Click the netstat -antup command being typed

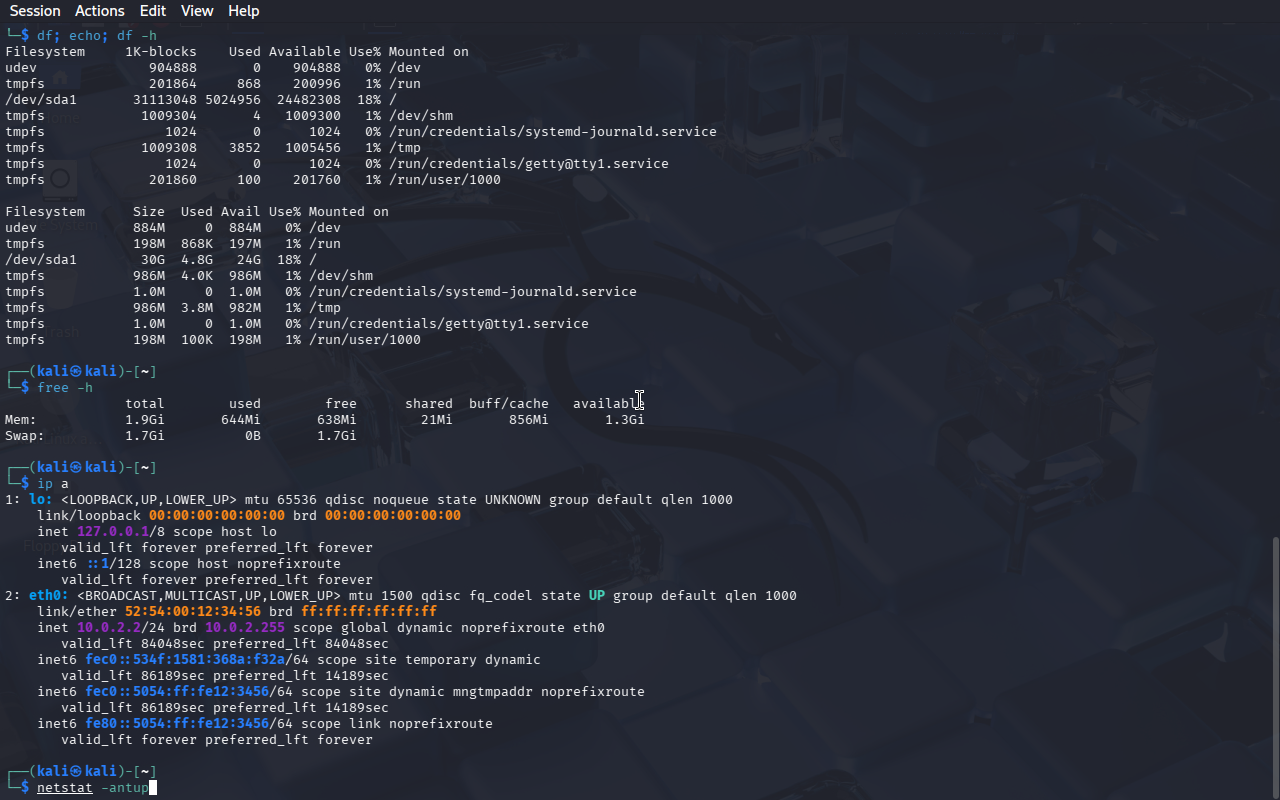point(92,788)
